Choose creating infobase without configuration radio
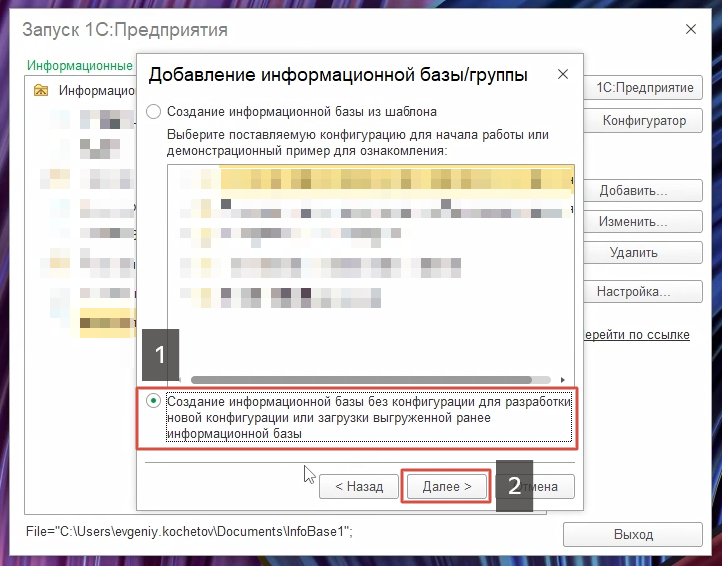Screen dimensions: 722x566 (153, 401)
